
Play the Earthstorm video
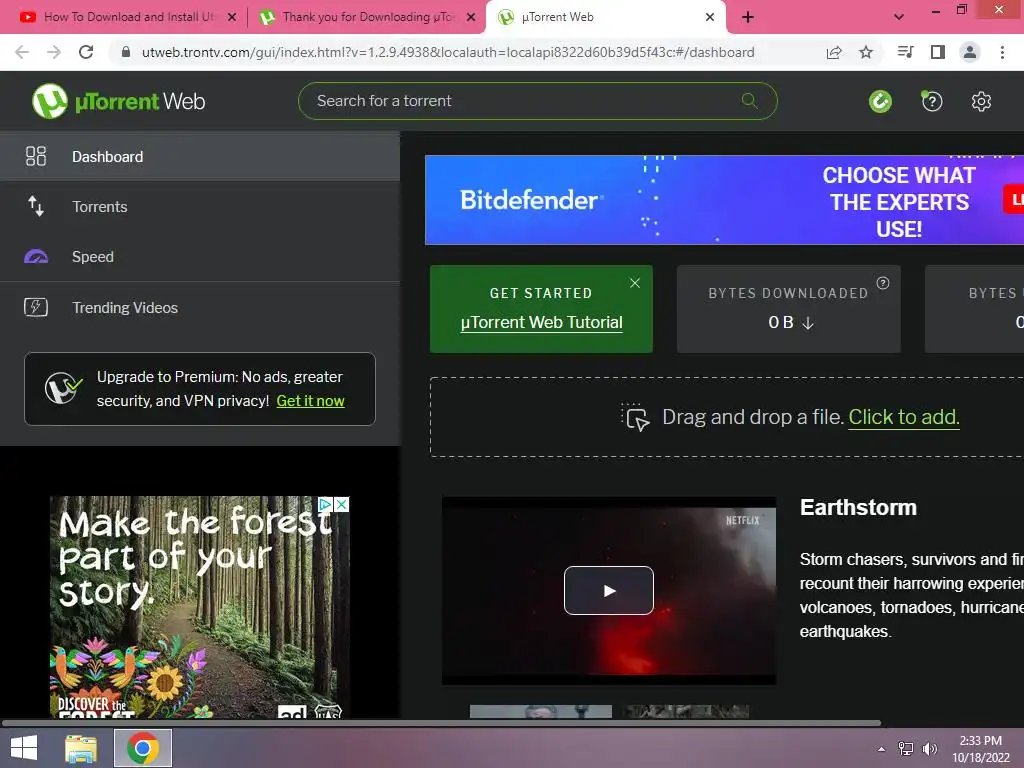pos(609,590)
